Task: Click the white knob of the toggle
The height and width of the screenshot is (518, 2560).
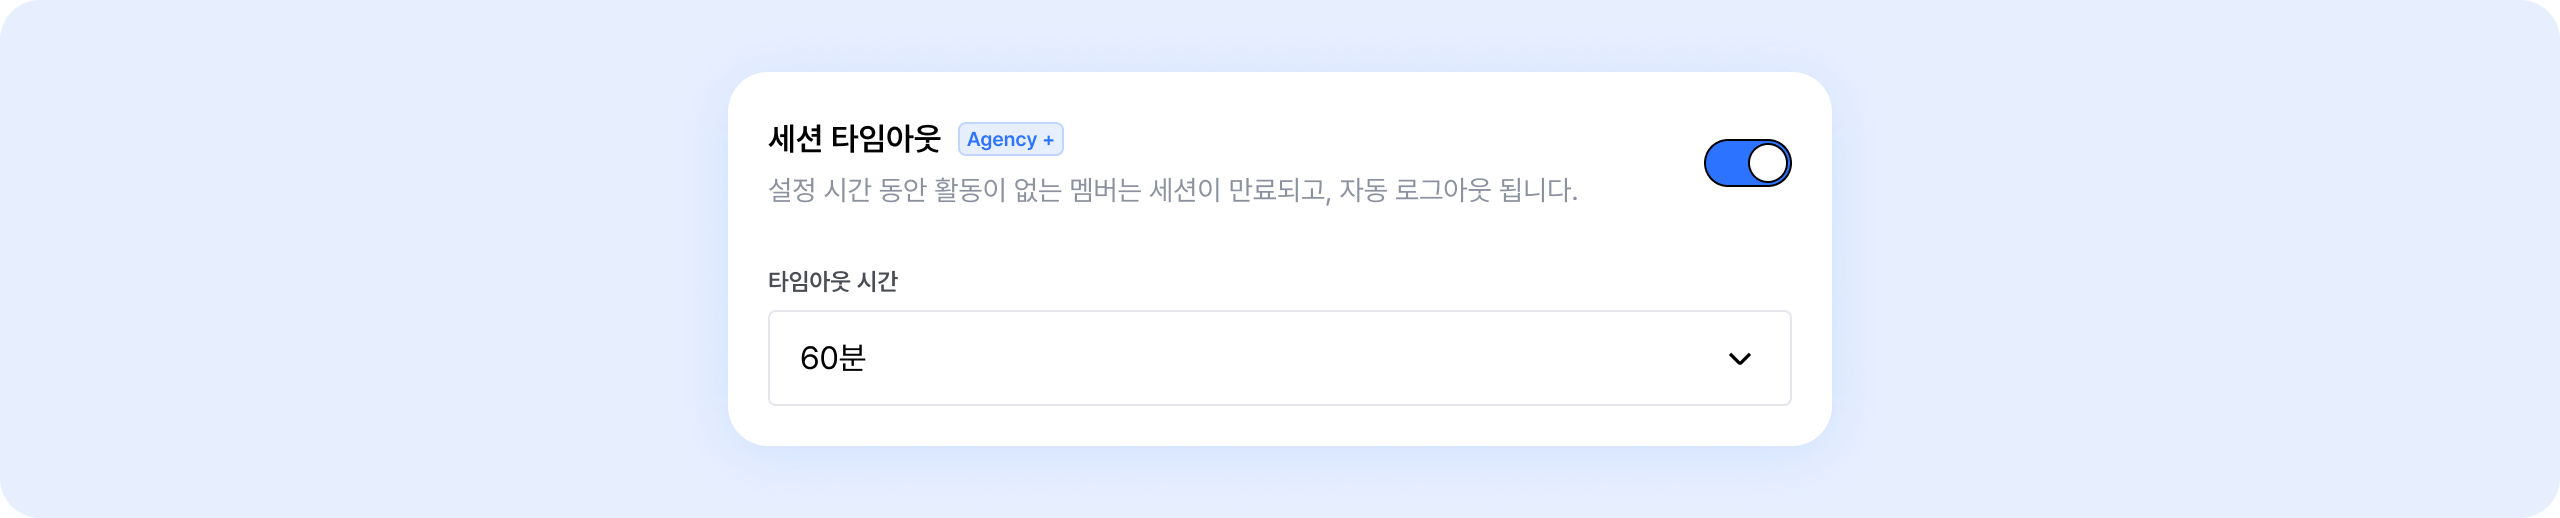Action: [1767, 163]
